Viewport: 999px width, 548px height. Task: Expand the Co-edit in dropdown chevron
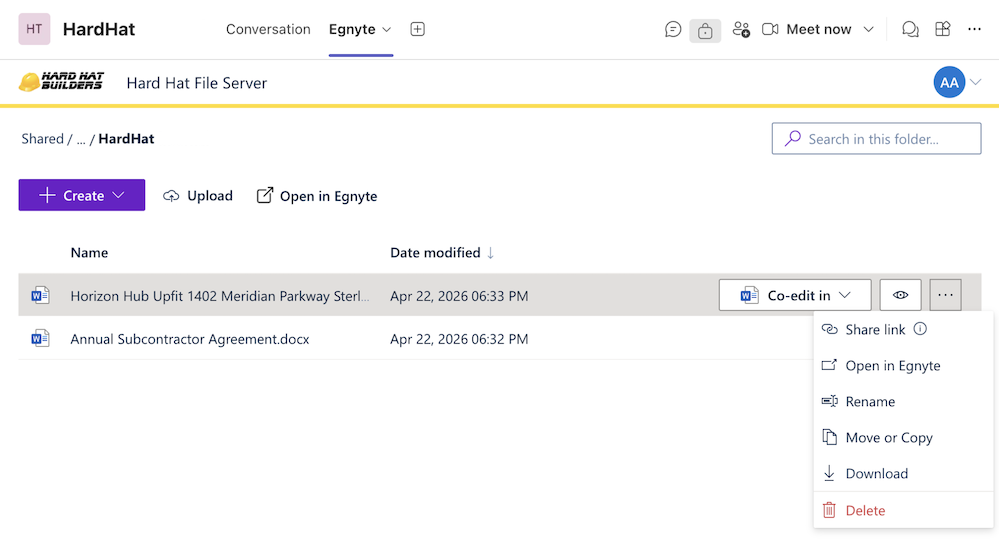point(845,295)
